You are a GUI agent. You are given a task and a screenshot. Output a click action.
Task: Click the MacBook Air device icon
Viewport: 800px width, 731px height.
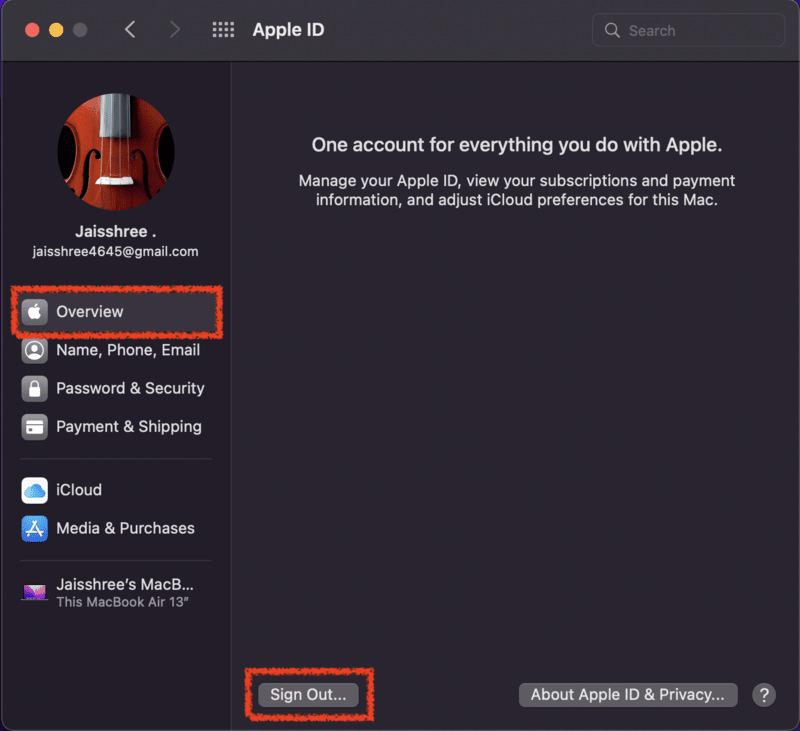[x=35, y=592]
